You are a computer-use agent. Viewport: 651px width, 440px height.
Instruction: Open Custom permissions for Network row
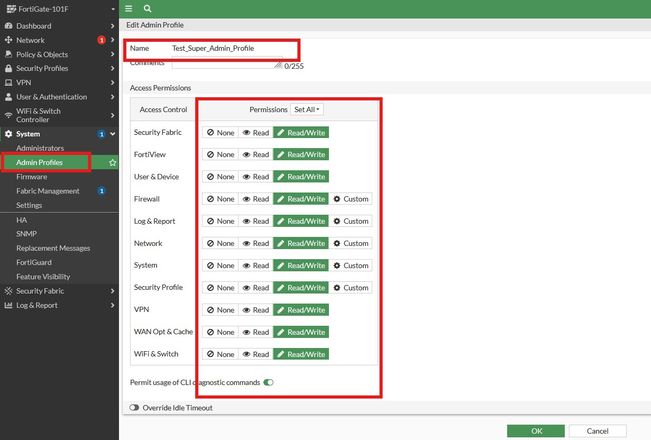351,243
